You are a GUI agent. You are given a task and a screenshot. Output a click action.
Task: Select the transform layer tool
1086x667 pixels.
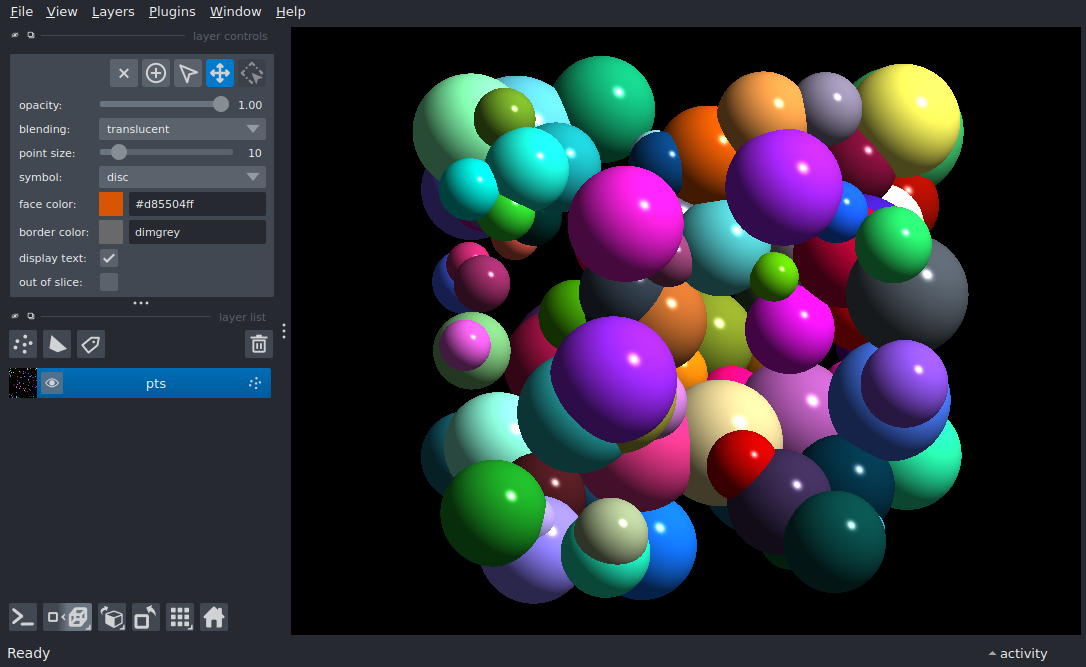(x=252, y=73)
